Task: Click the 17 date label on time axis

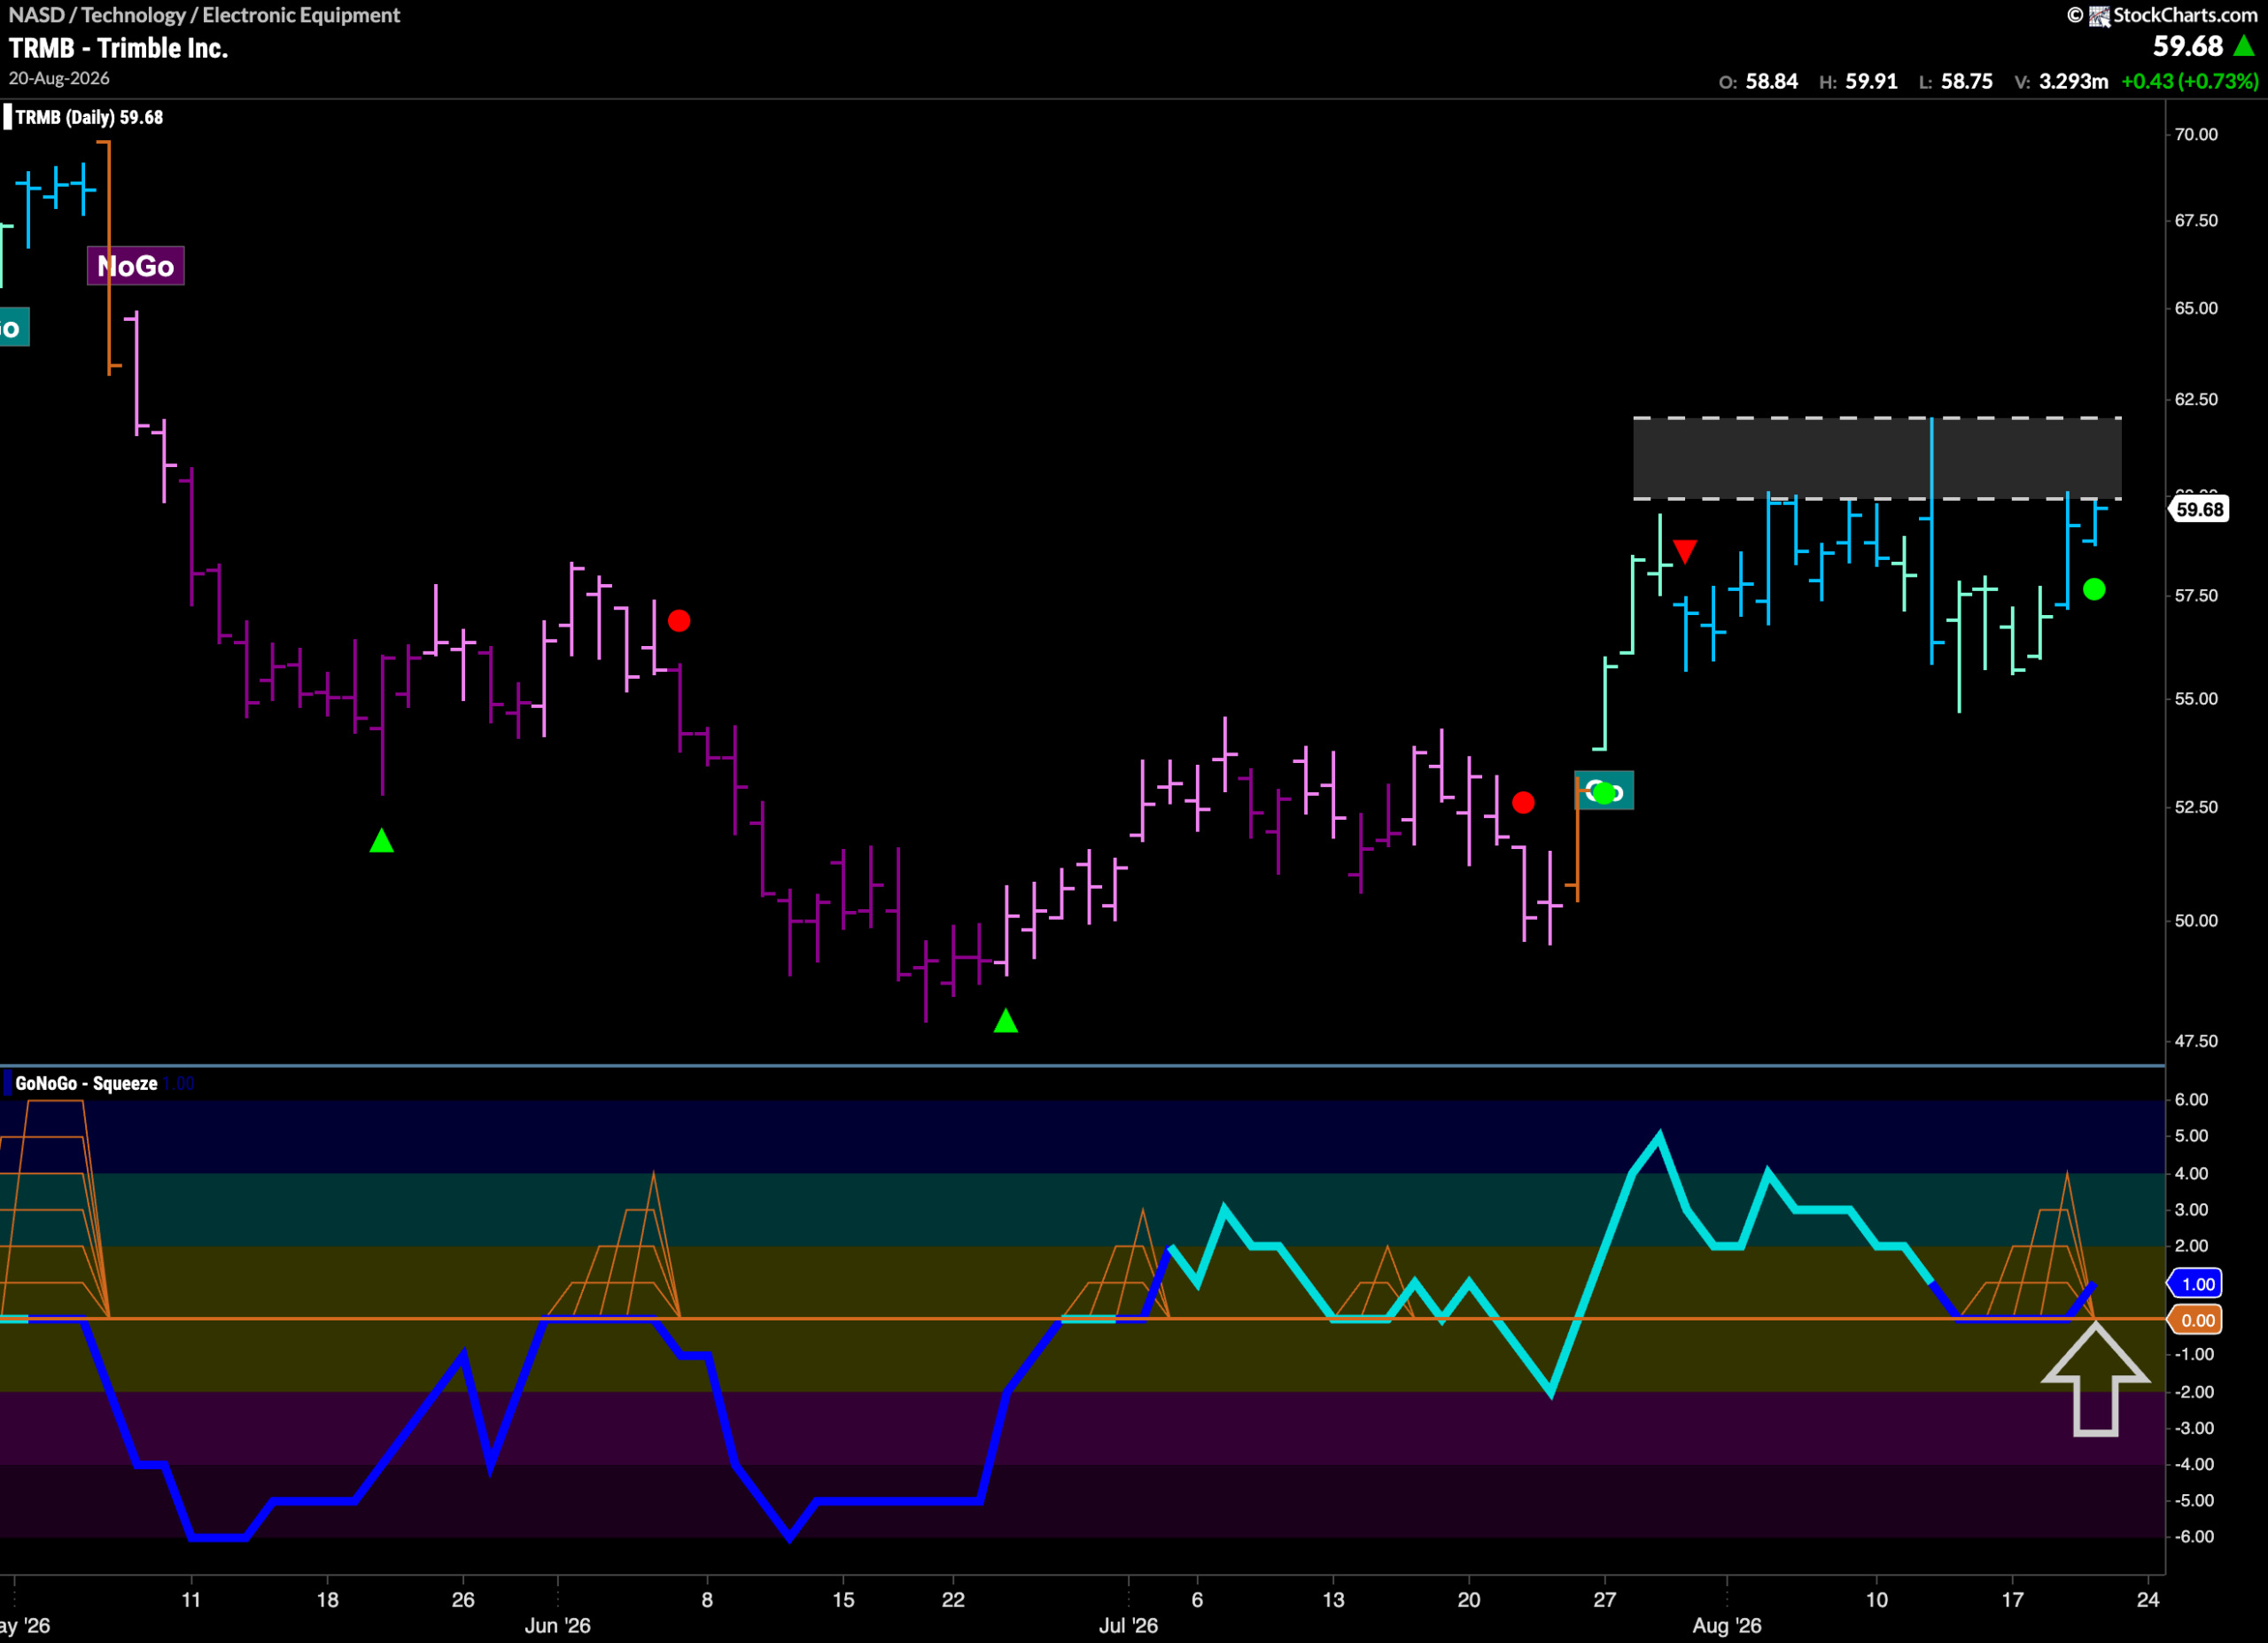Action: click(2013, 1599)
